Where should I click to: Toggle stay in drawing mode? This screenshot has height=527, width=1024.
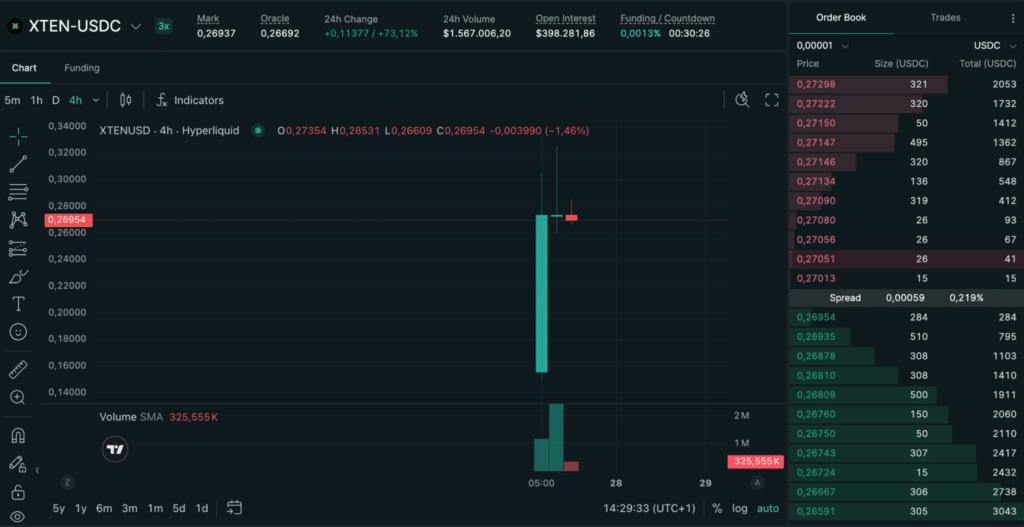(18, 464)
